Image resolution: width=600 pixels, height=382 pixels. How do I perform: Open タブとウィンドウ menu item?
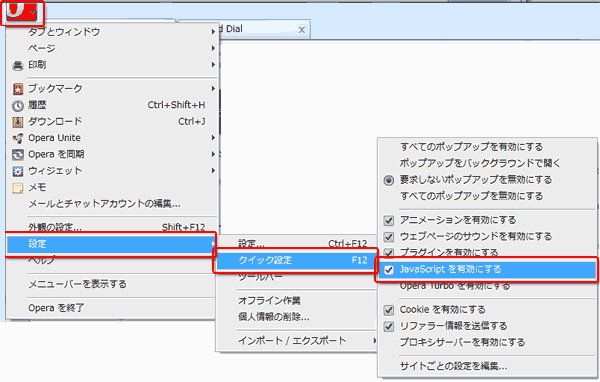click(112, 32)
